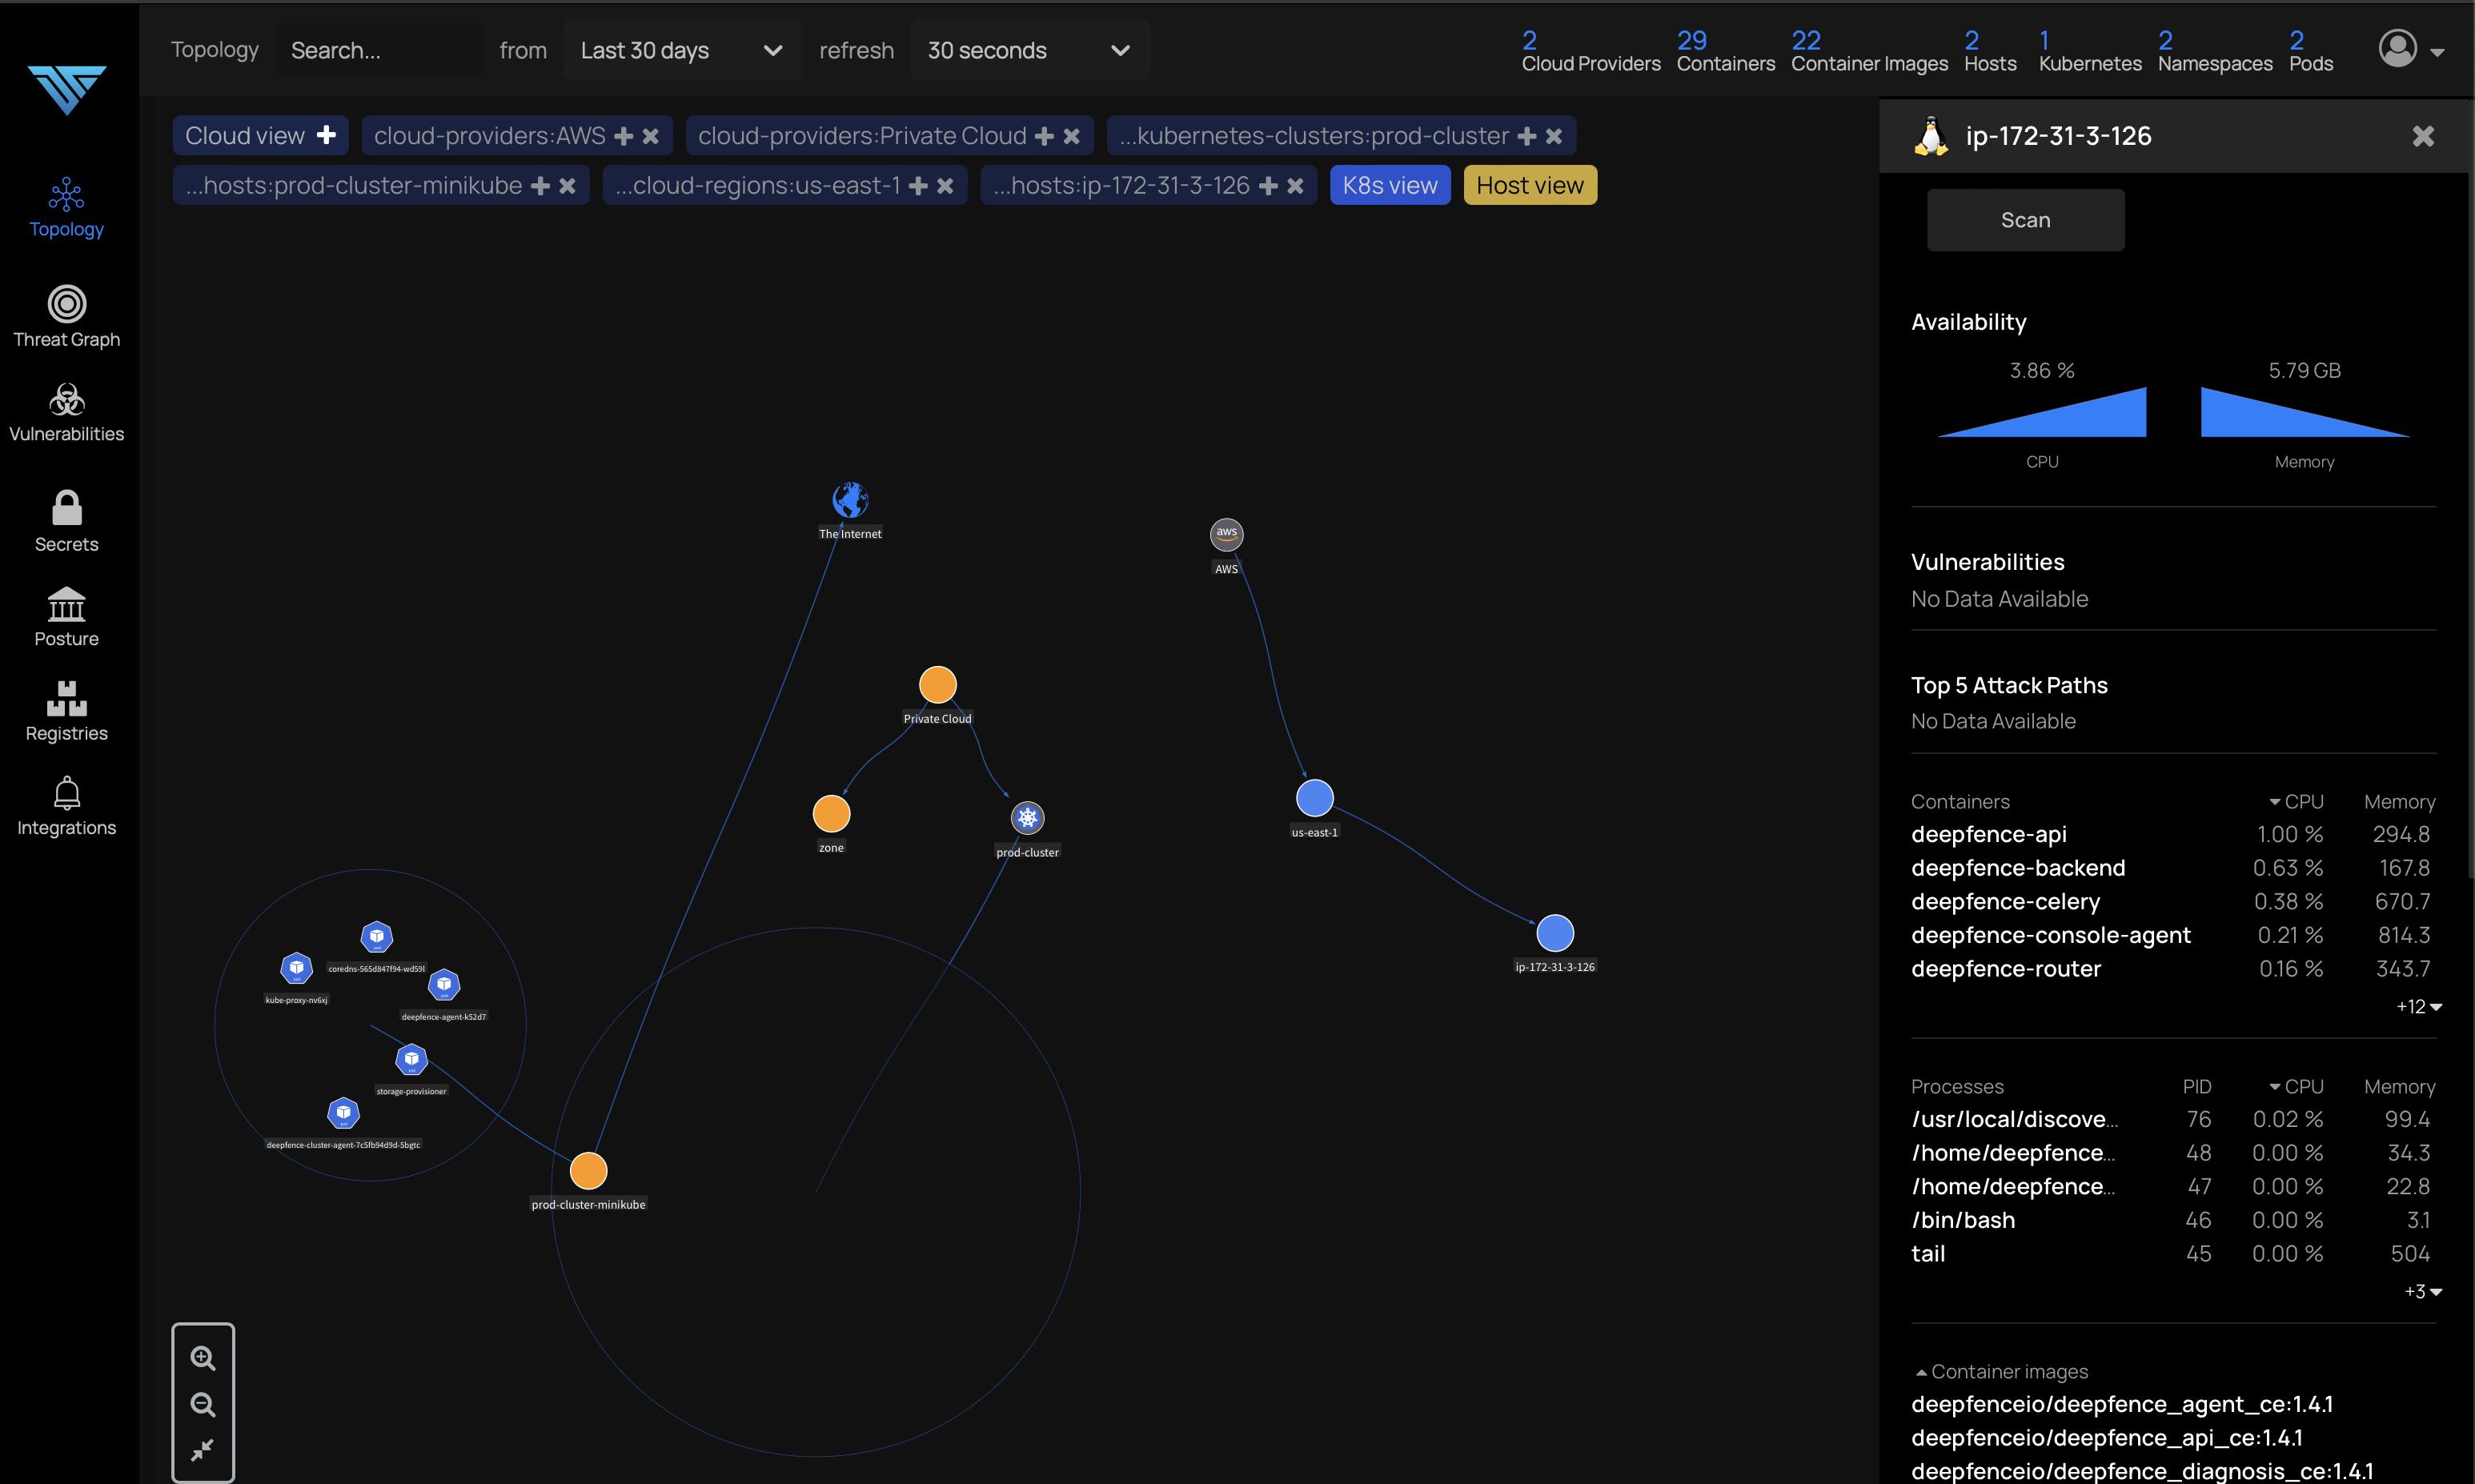2475x1484 pixels.
Task: Sort containers by the Memory column
Action: click(x=2398, y=802)
